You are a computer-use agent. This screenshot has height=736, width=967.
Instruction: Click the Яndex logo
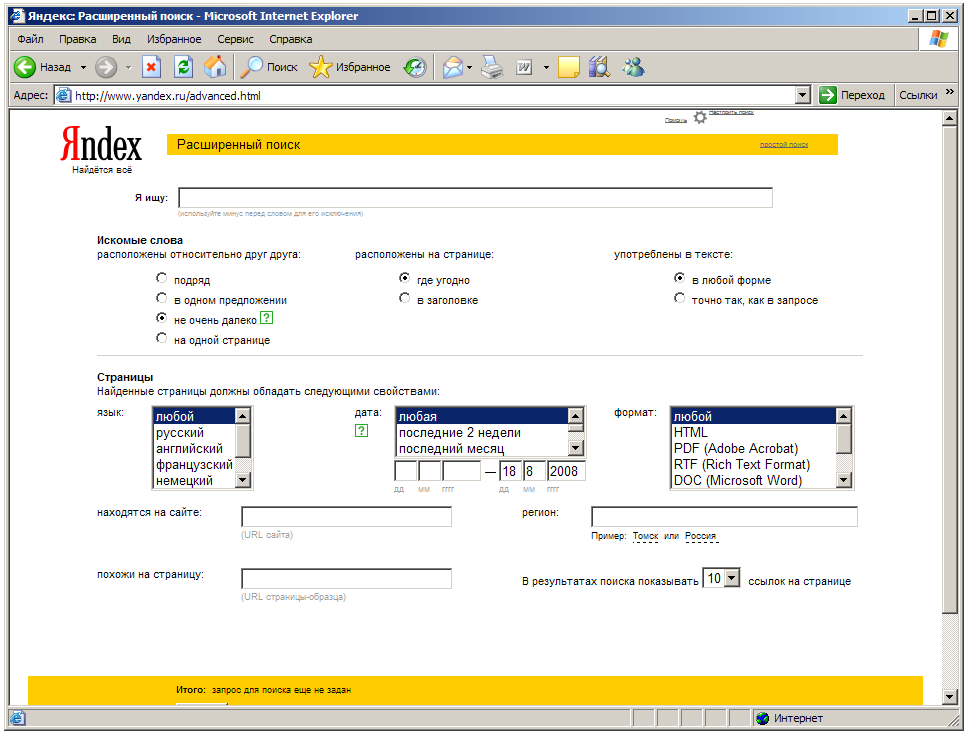coord(101,144)
